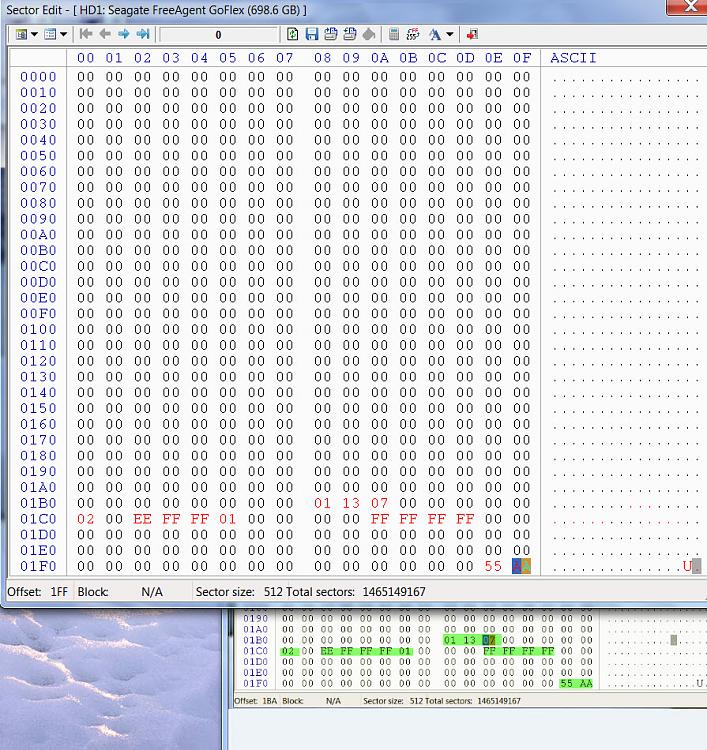This screenshot has height=750, width=707.
Task: Click row offset label 0000
Action: [38, 77]
